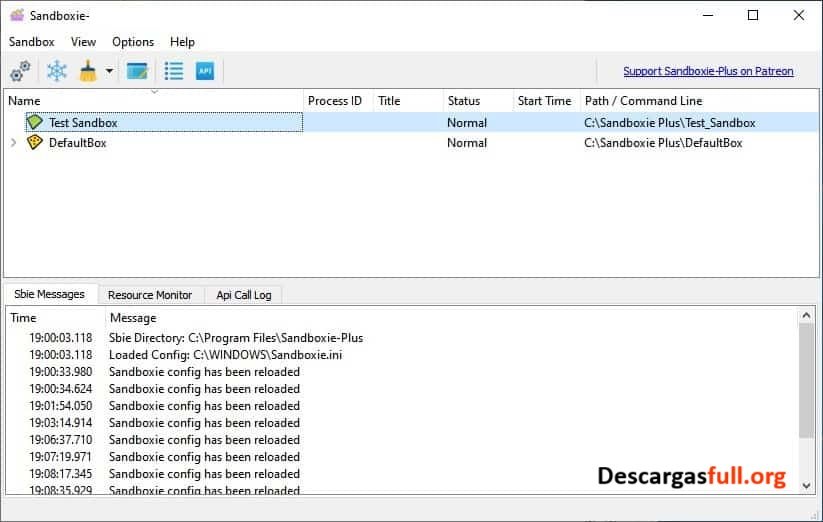The image size is (823, 522).
Task: Select the 19:00:34.624 config reloaded message
Action: pyautogui.click(x=402, y=389)
